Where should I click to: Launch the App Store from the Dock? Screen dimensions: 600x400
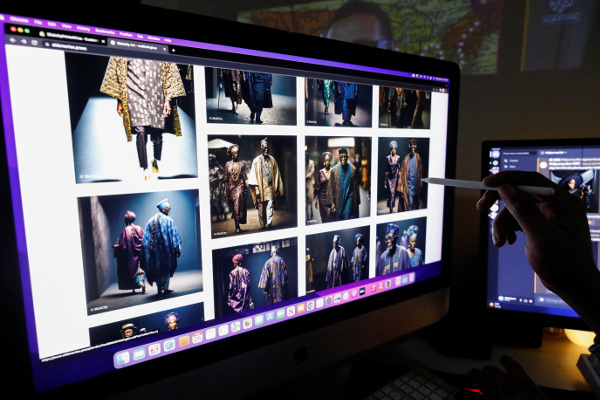coord(270,317)
